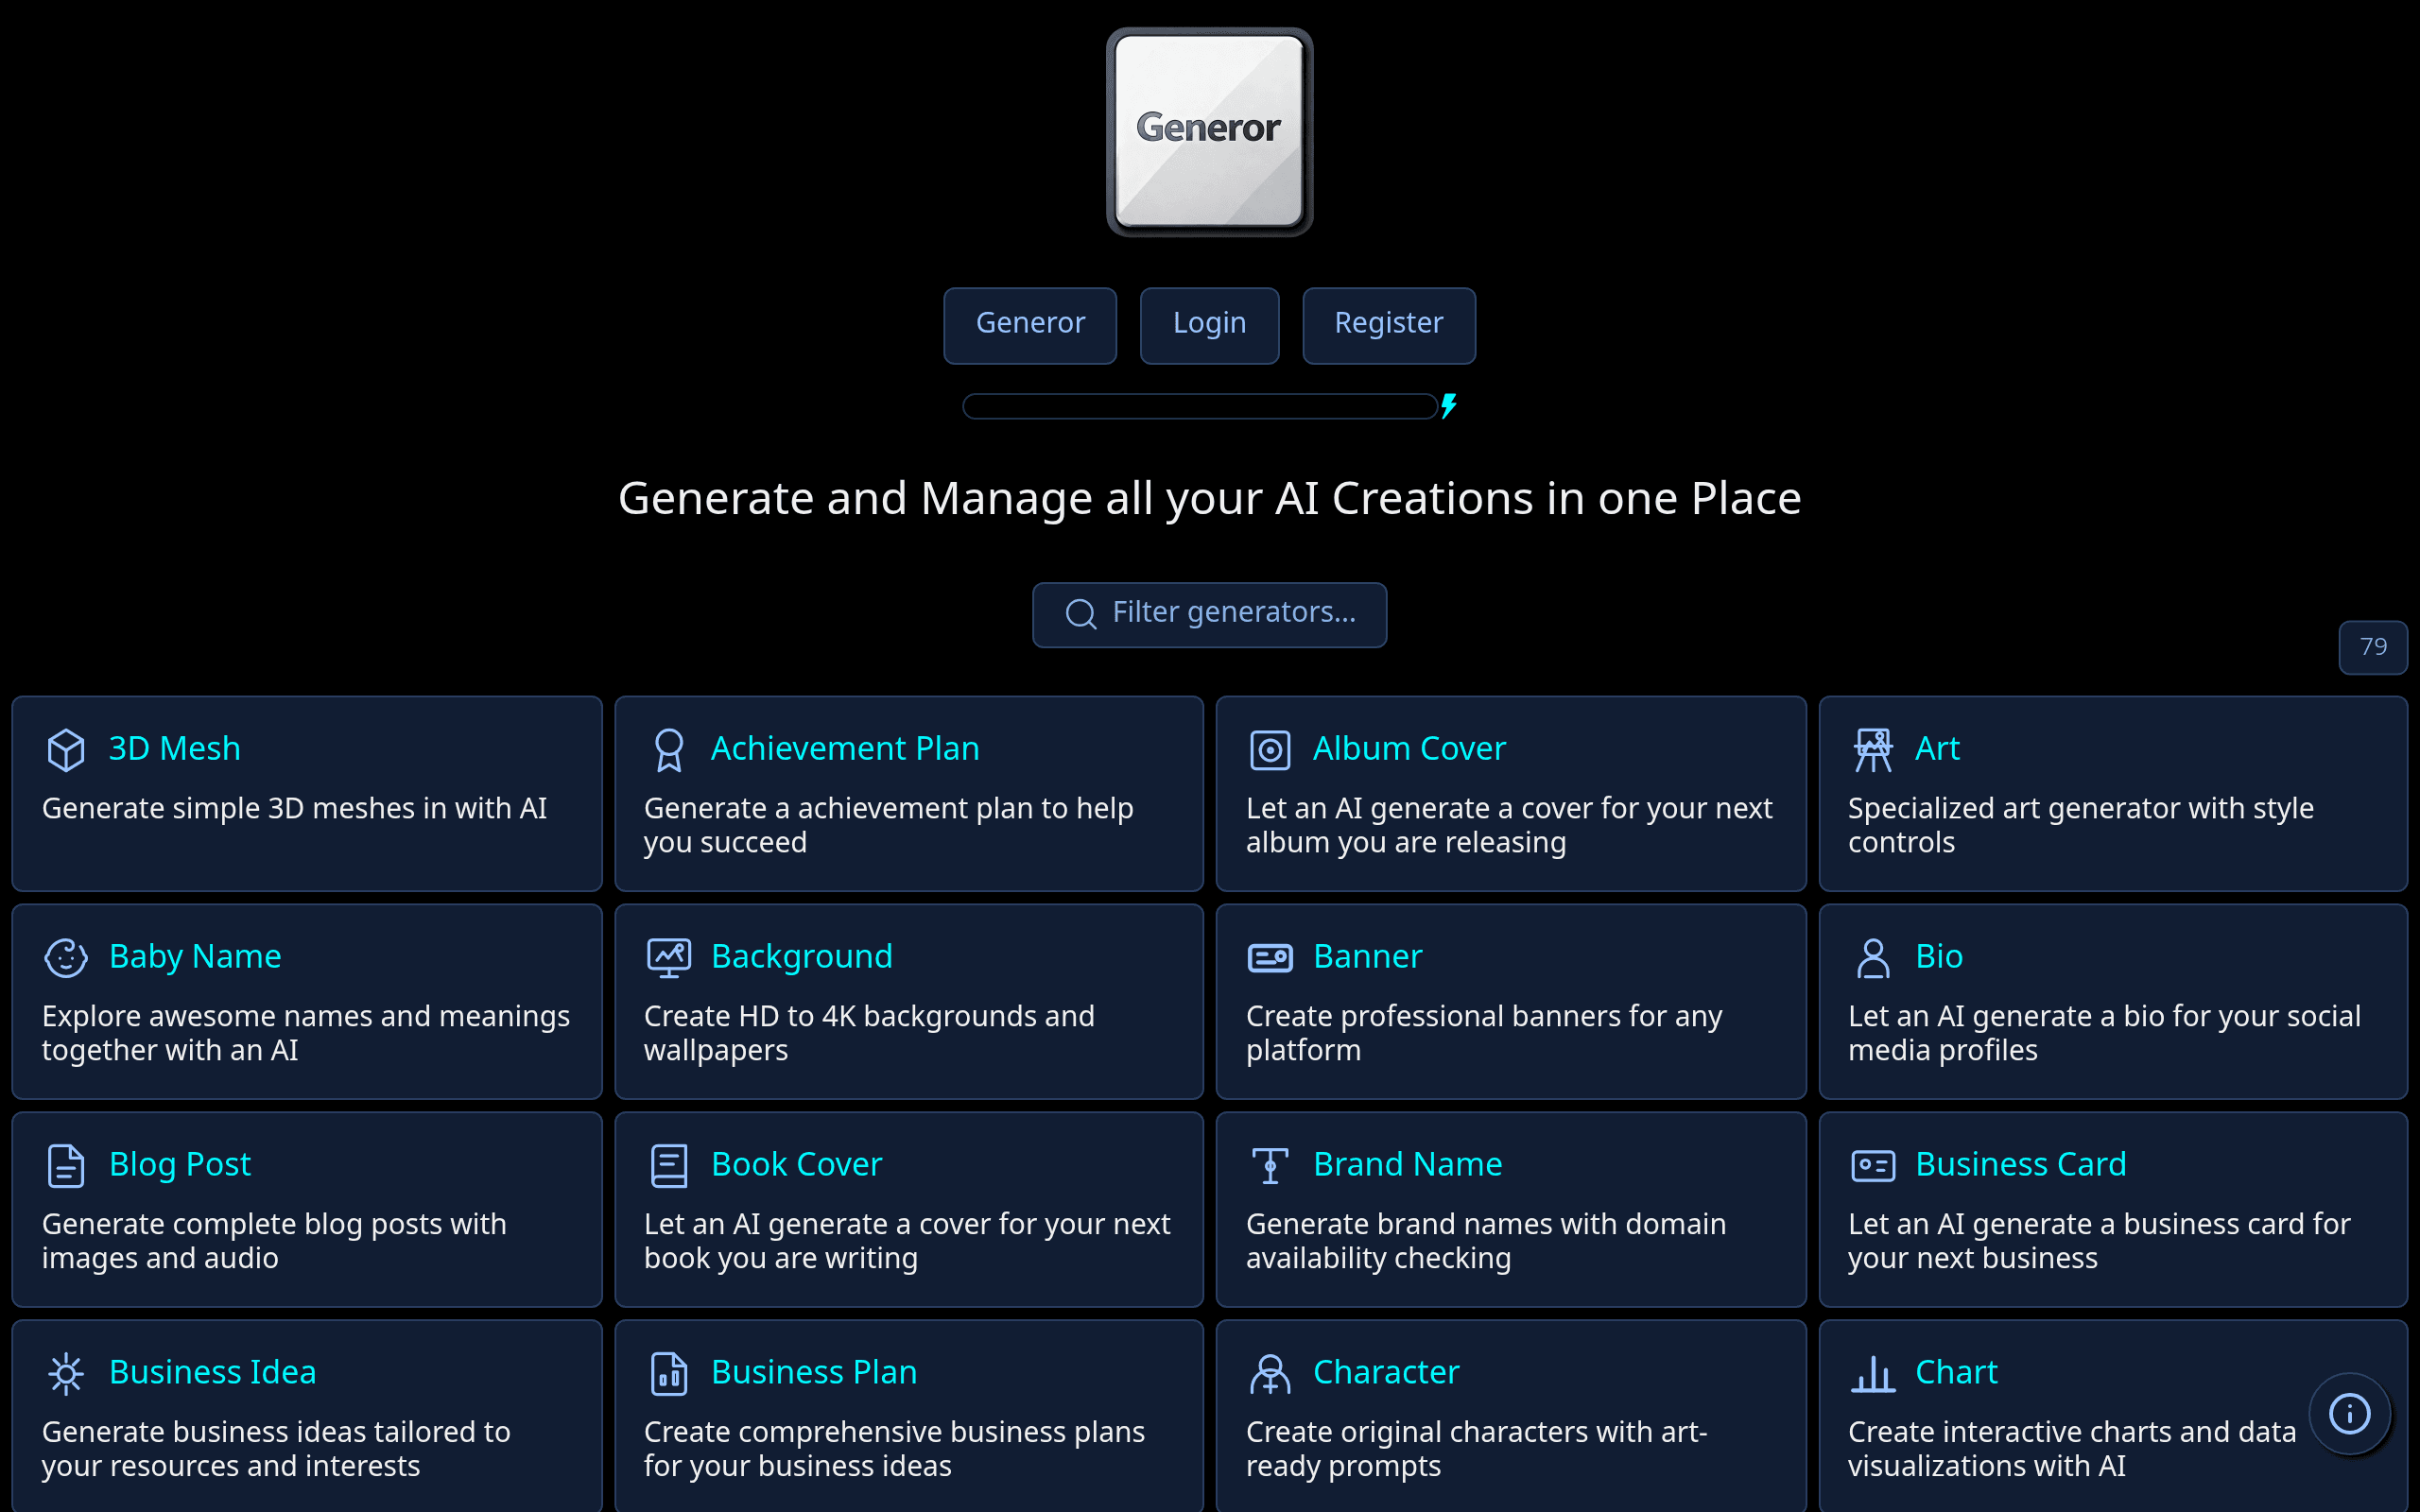Open the Baby Name generator
This screenshot has width=2420, height=1512.
click(x=195, y=956)
